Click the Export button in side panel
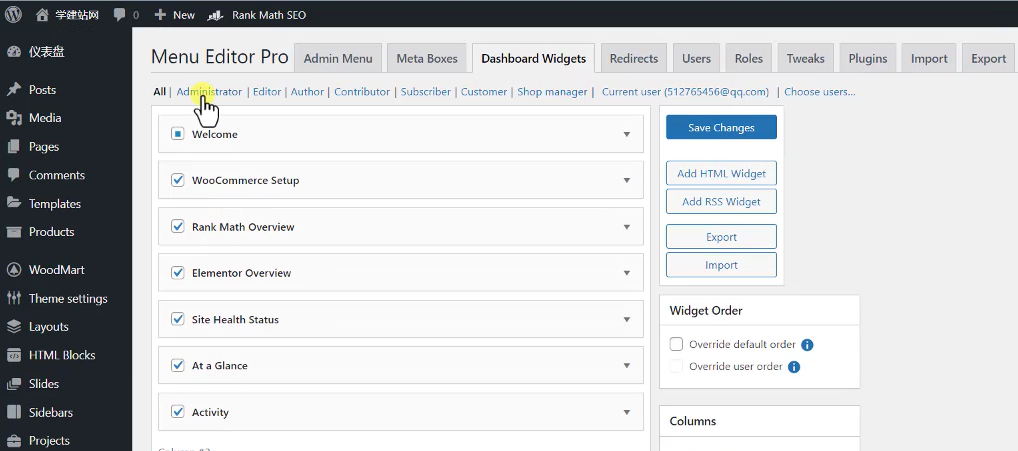This screenshot has height=451, width=1018. (721, 237)
